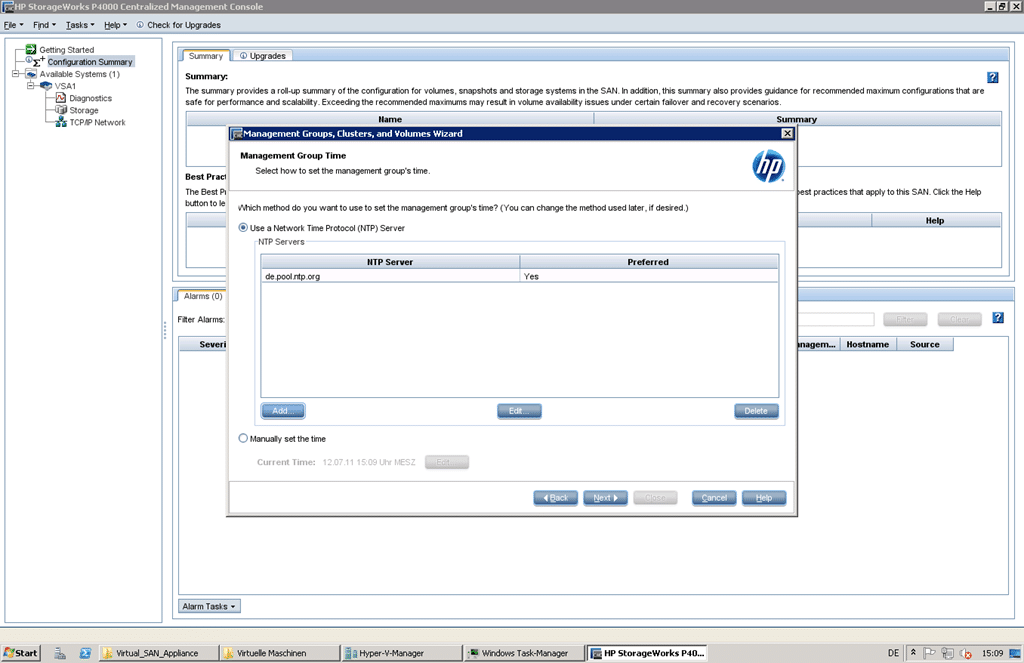This screenshot has width=1024, height=663.
Task: Click the volume tray icon with red mark
Action: [x=966, y=653]
